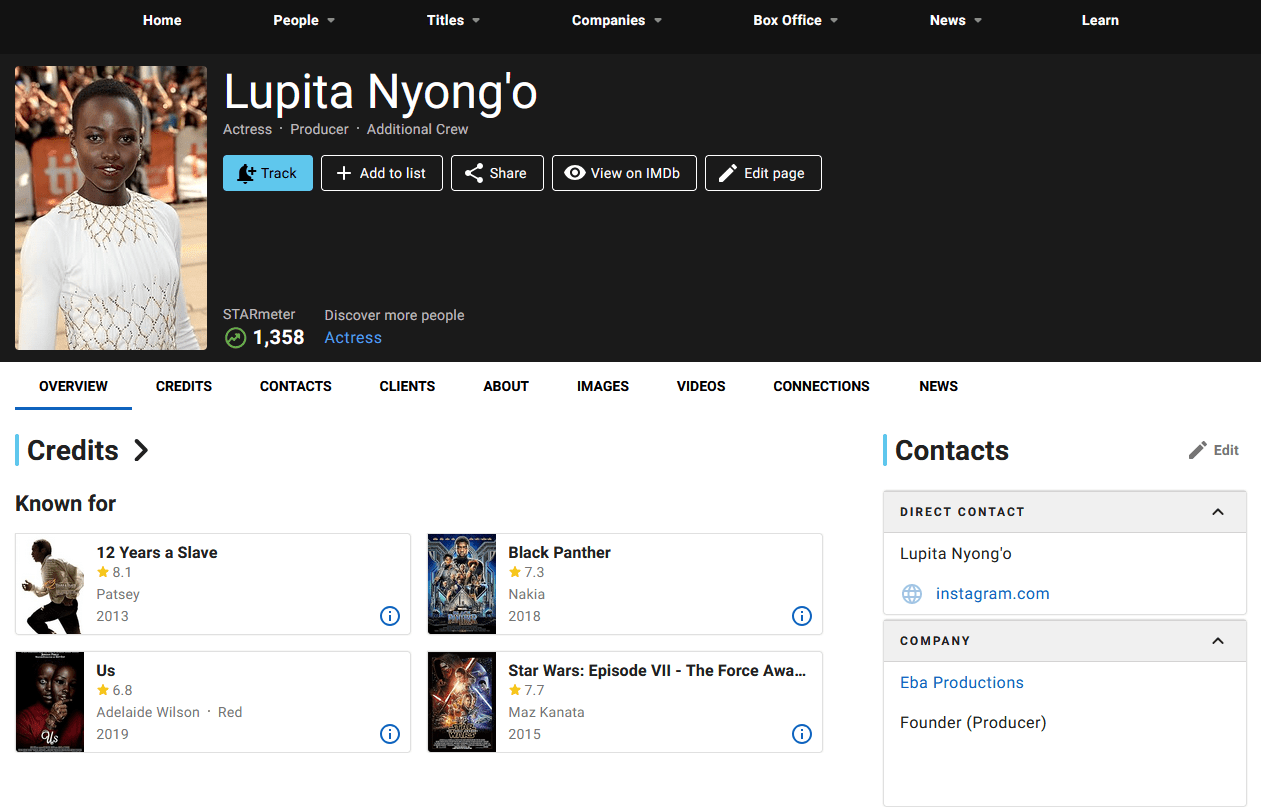This screenshot has width=1261, height=807.
Task: Open the Eba Productions company link
Action: point(962,683)
